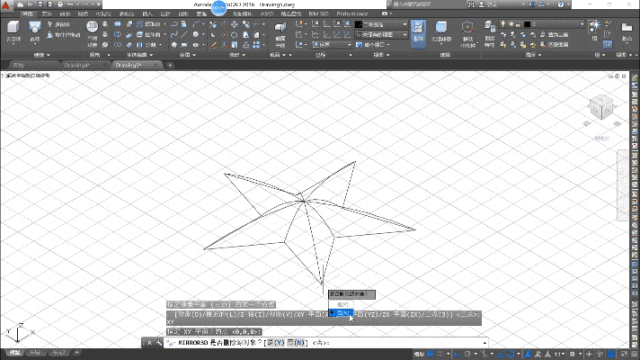This screenshot has width=640, height=360.
Task: Open the first ribbon tab (Home)
Action: 27,14
